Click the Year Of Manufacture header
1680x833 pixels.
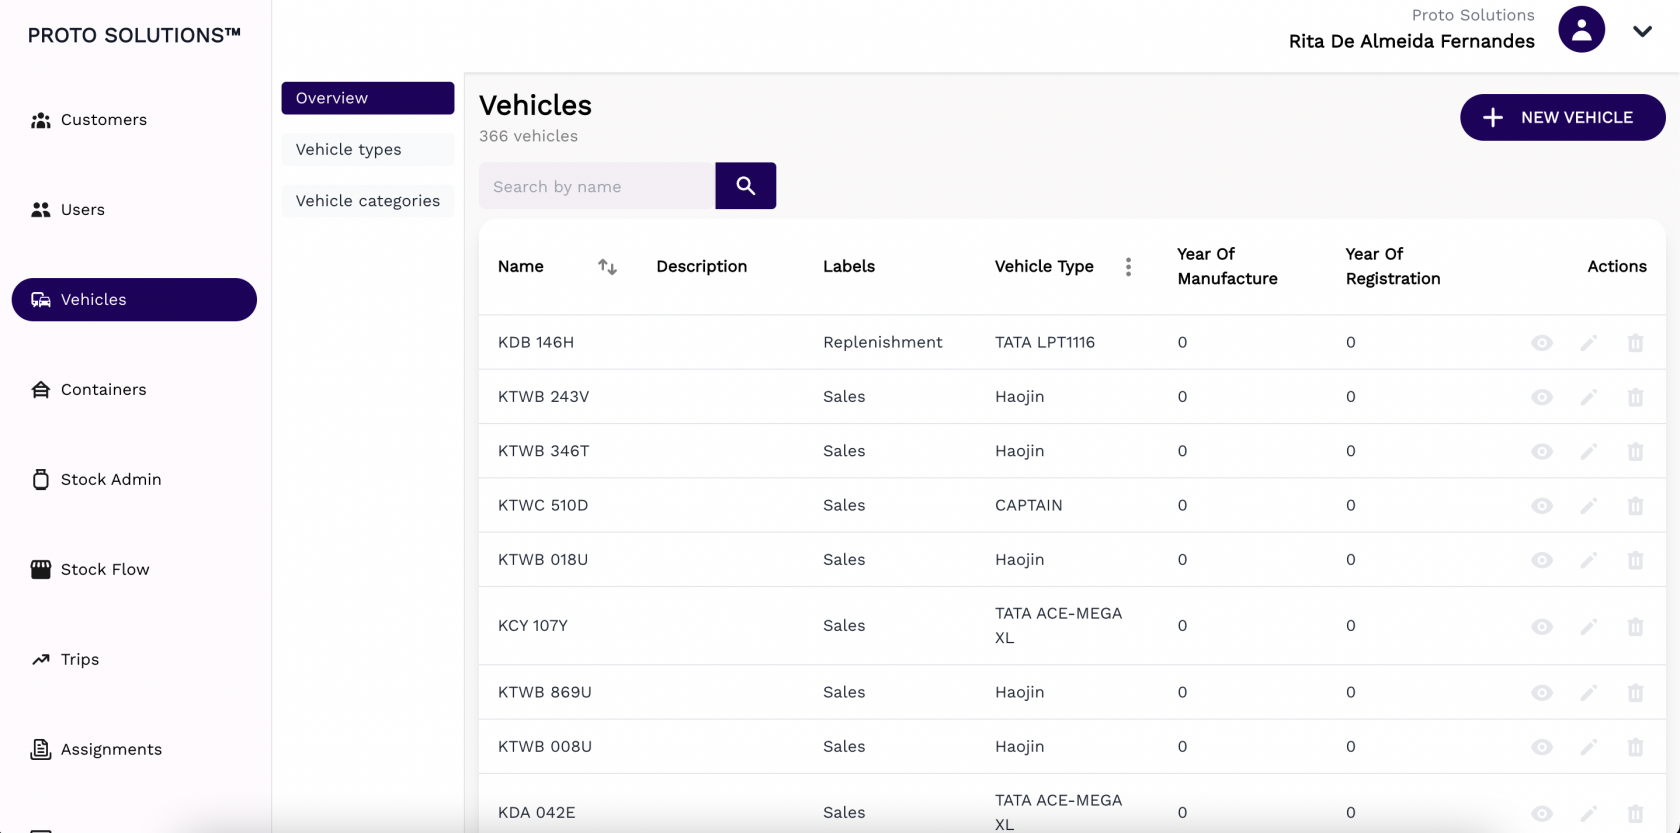pos(1227,266)
